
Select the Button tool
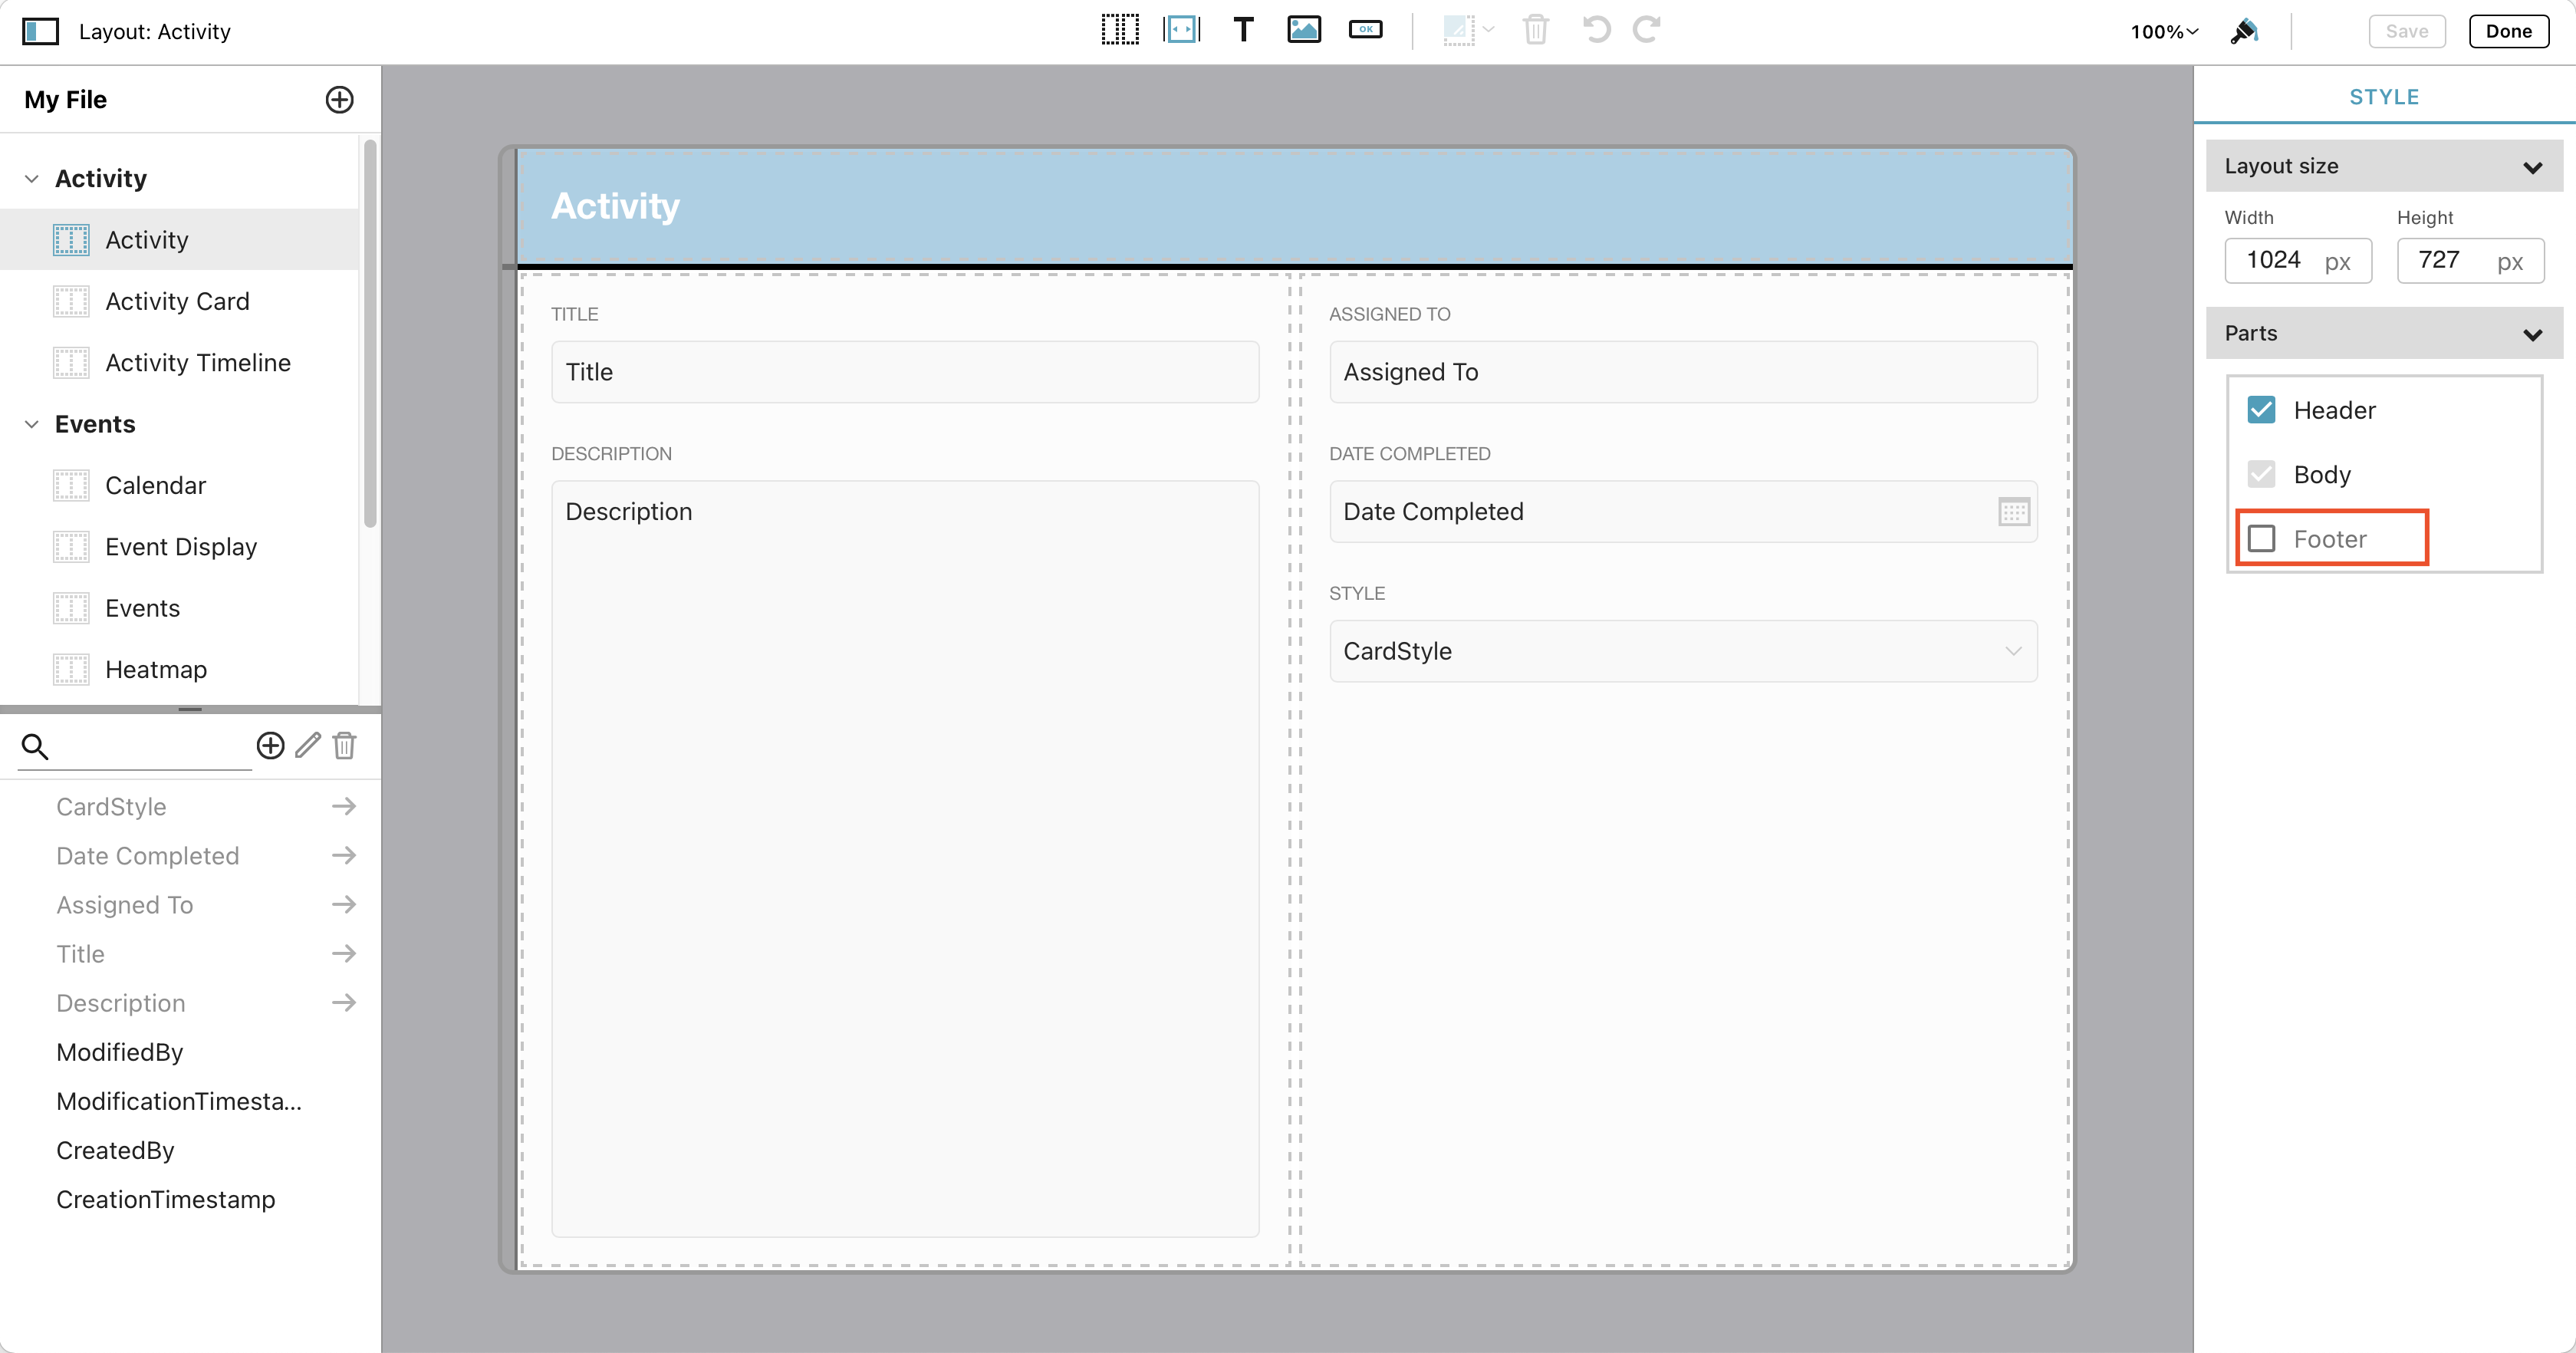(1365, 30)
